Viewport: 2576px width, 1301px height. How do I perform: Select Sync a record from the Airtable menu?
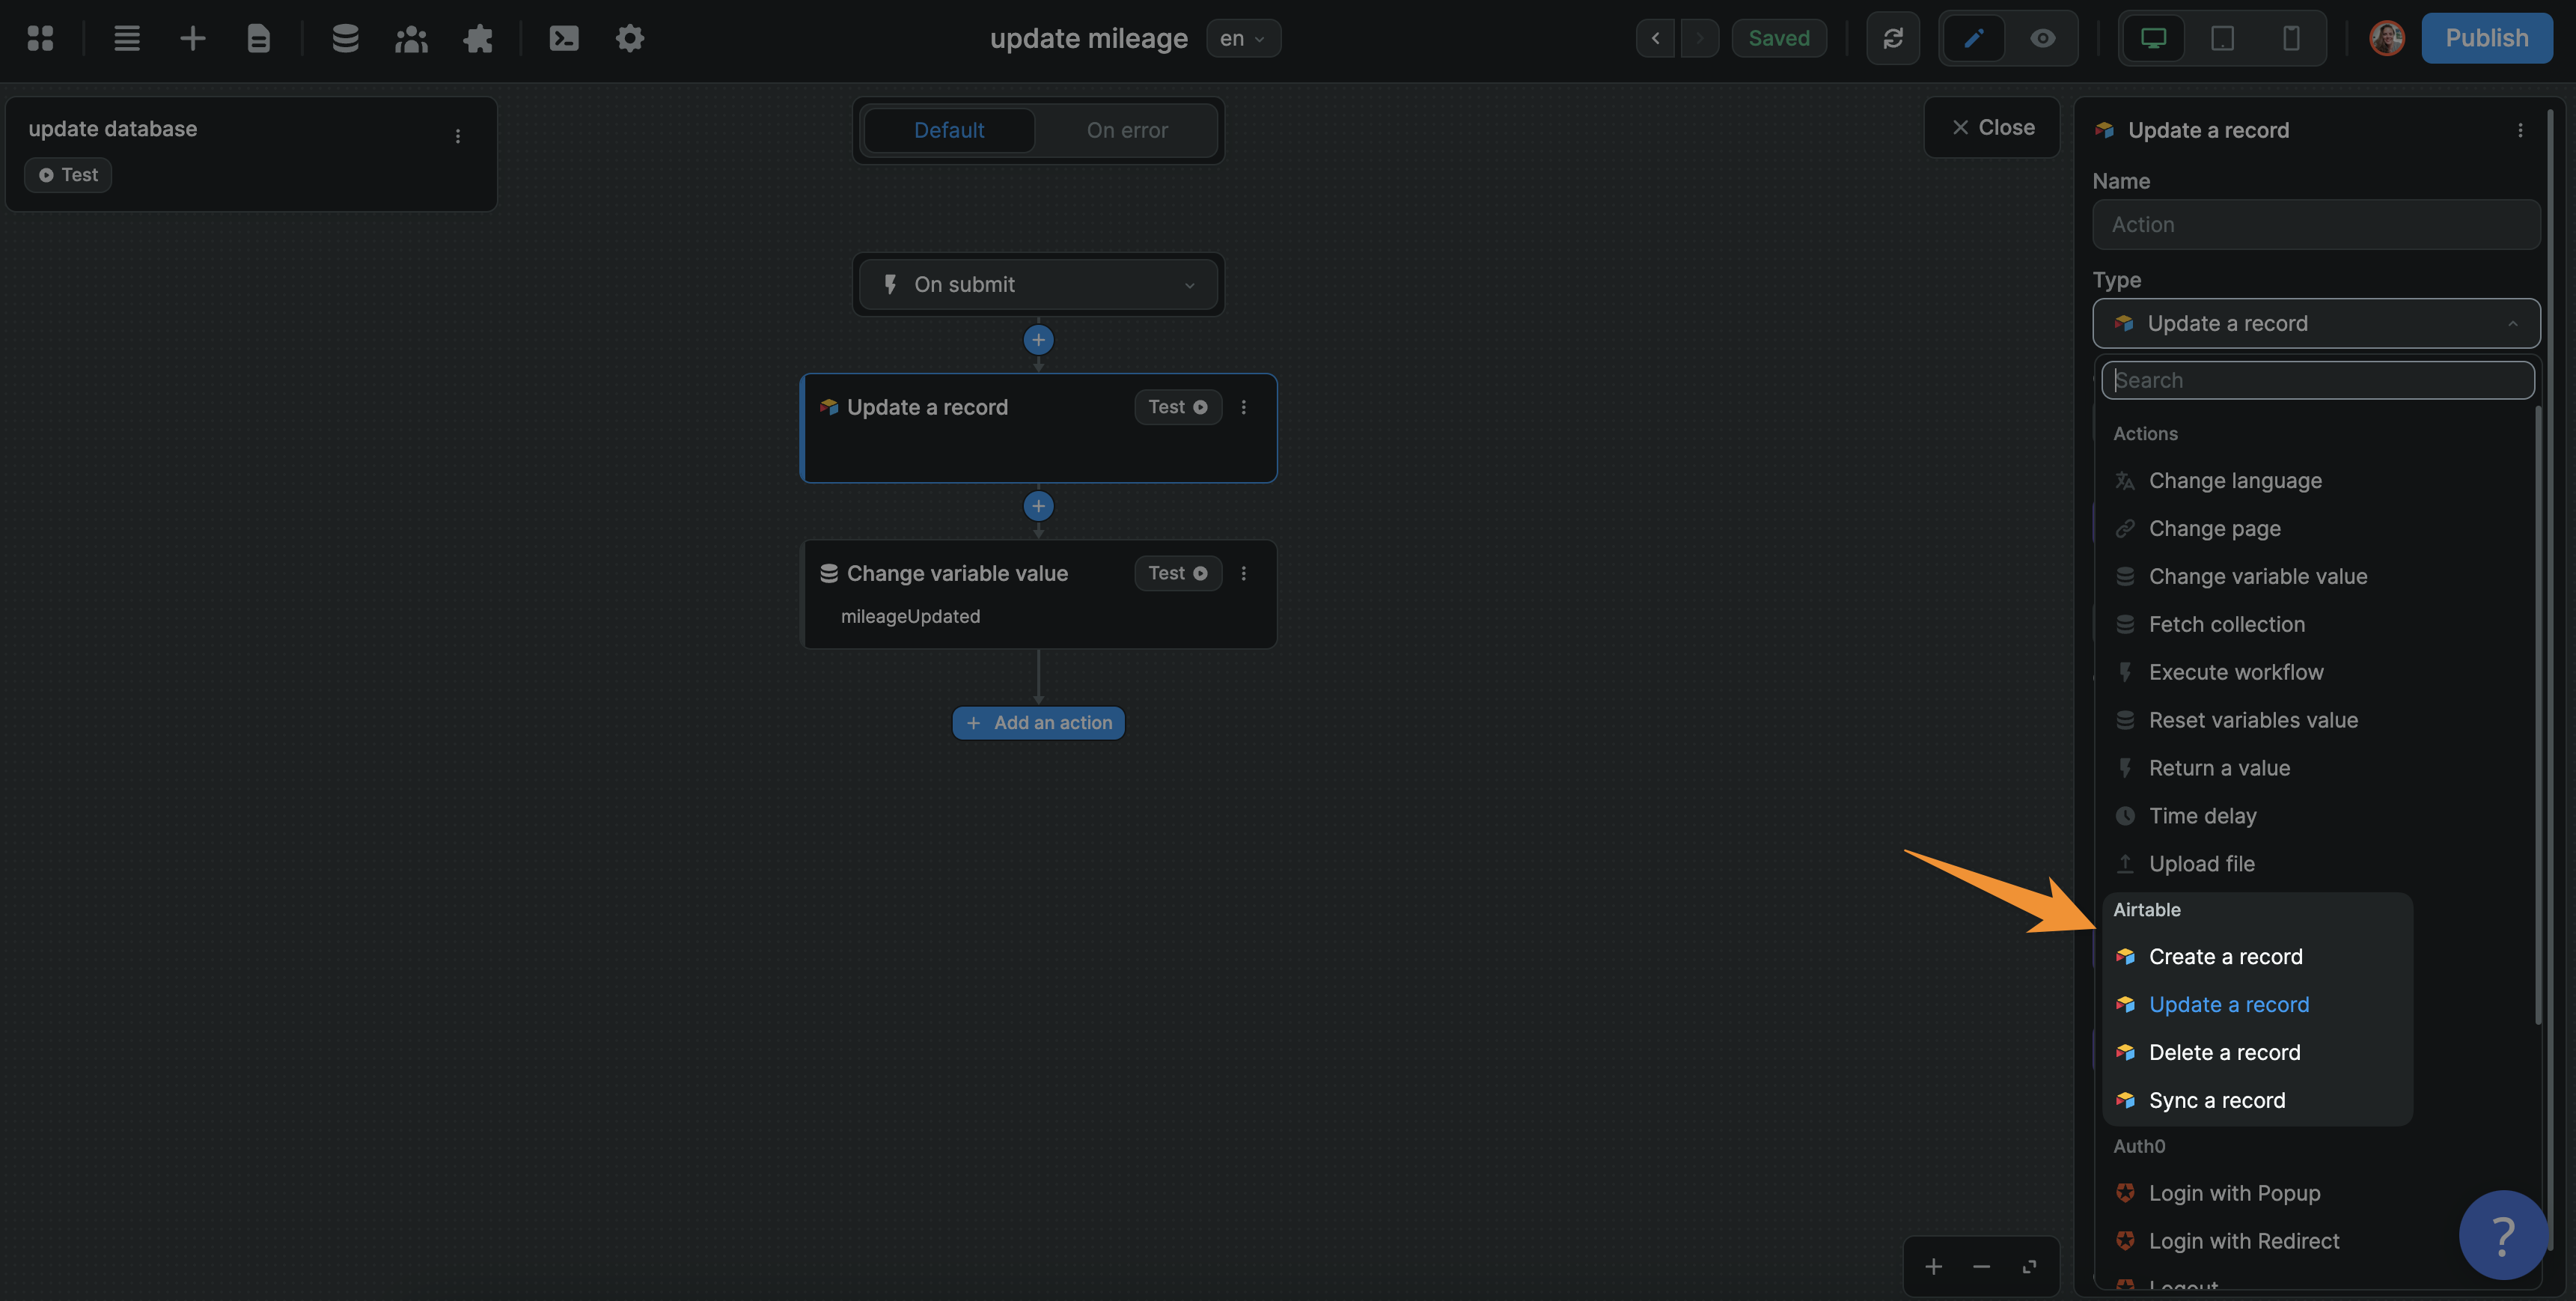click(x=2217, y=1100)
